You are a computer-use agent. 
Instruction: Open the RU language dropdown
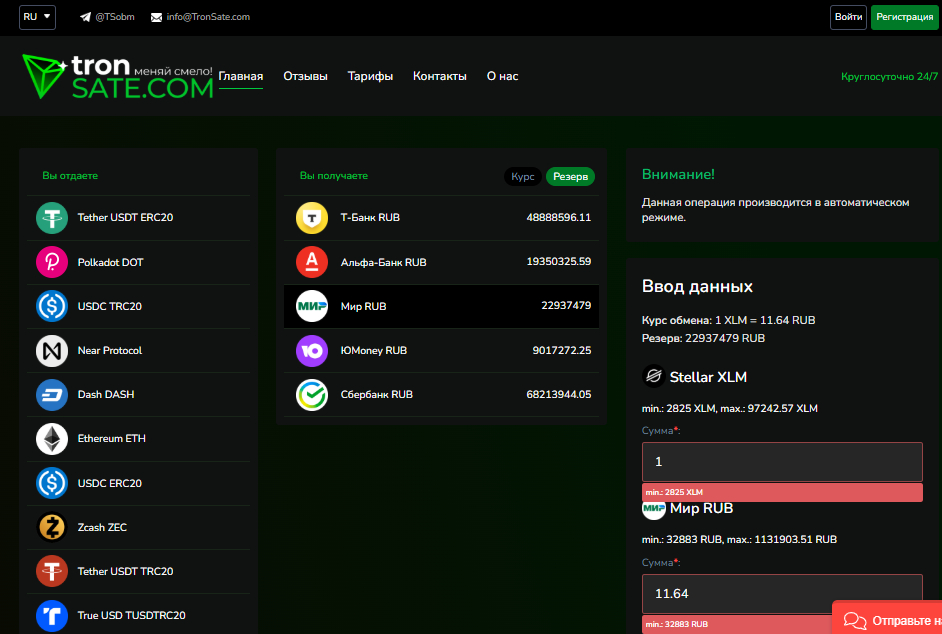tap(38, 17)
